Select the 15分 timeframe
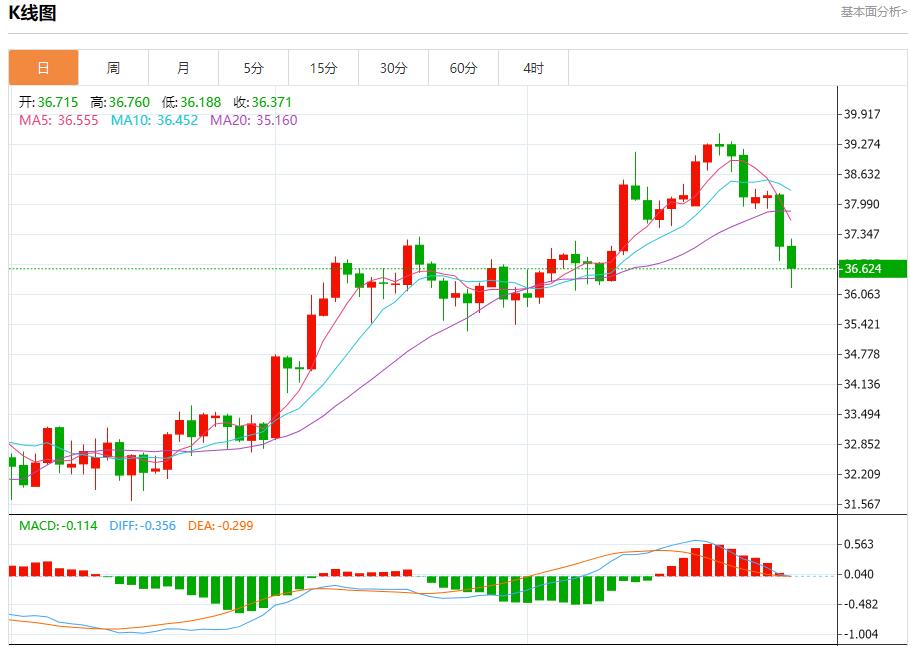Screen dimensions: 910x646 tap(323, 67)
